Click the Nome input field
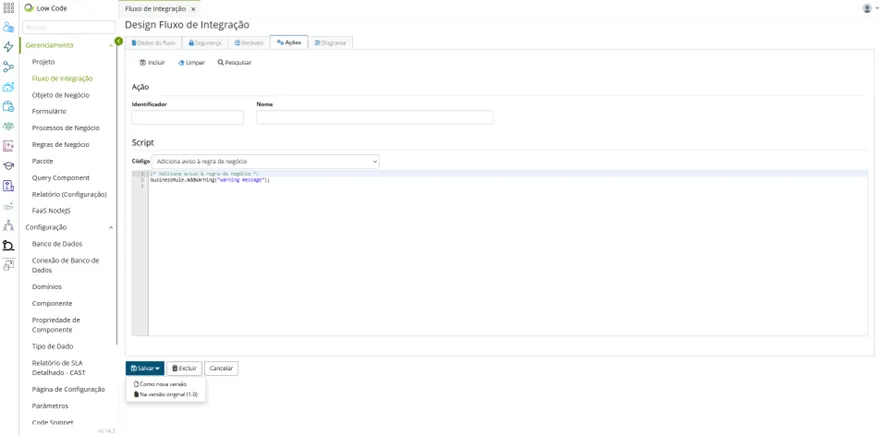Image resolution: width=886 pixels, height=436 pixels. click(375, 117)
